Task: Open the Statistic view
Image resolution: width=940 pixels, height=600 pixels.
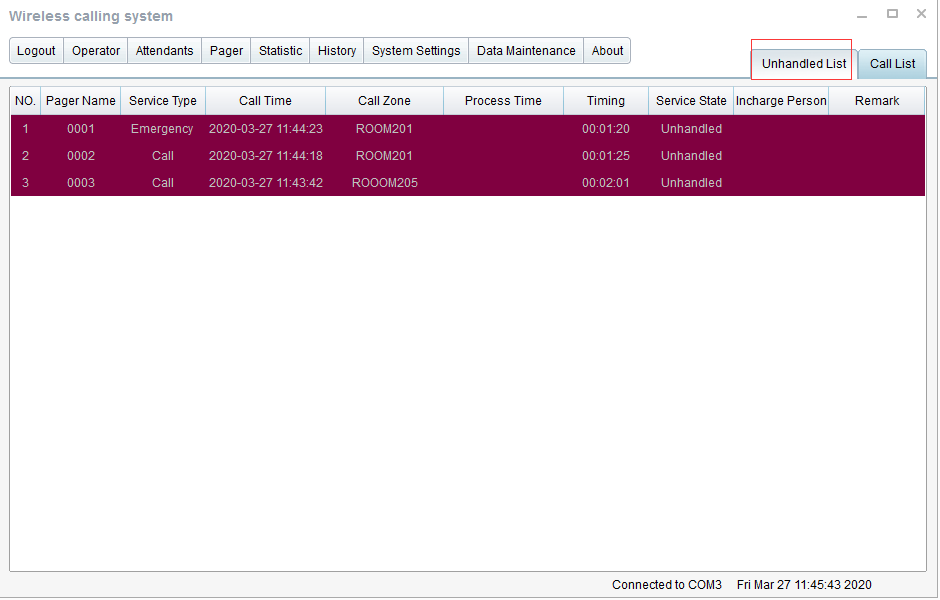Action: (280, 51)
